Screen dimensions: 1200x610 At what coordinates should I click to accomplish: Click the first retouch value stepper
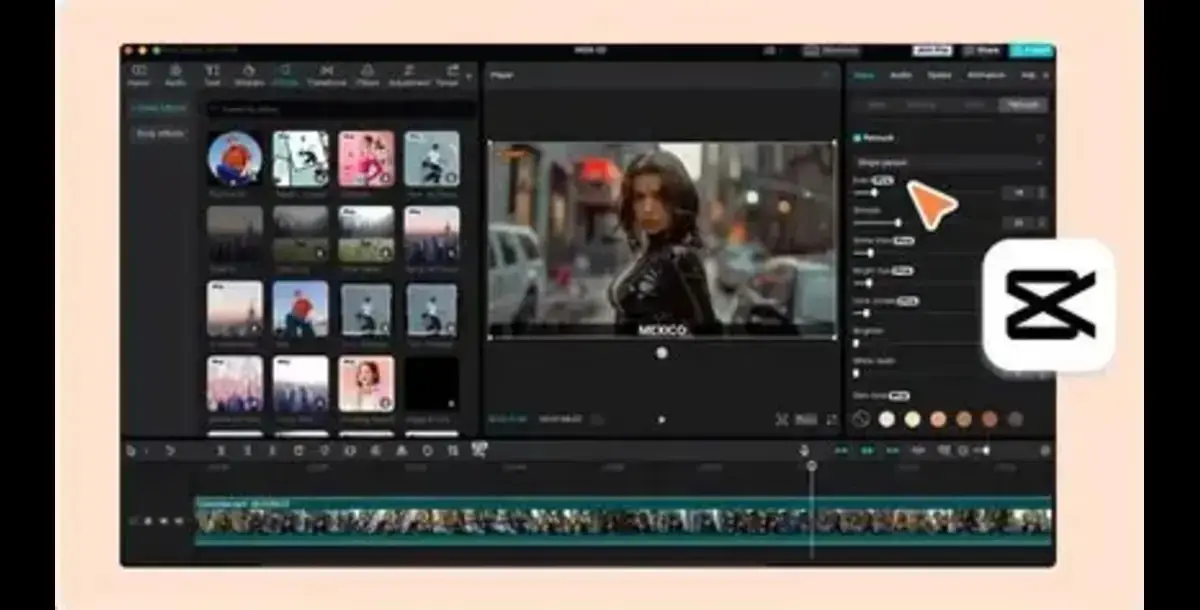[x=1042, y=192]
